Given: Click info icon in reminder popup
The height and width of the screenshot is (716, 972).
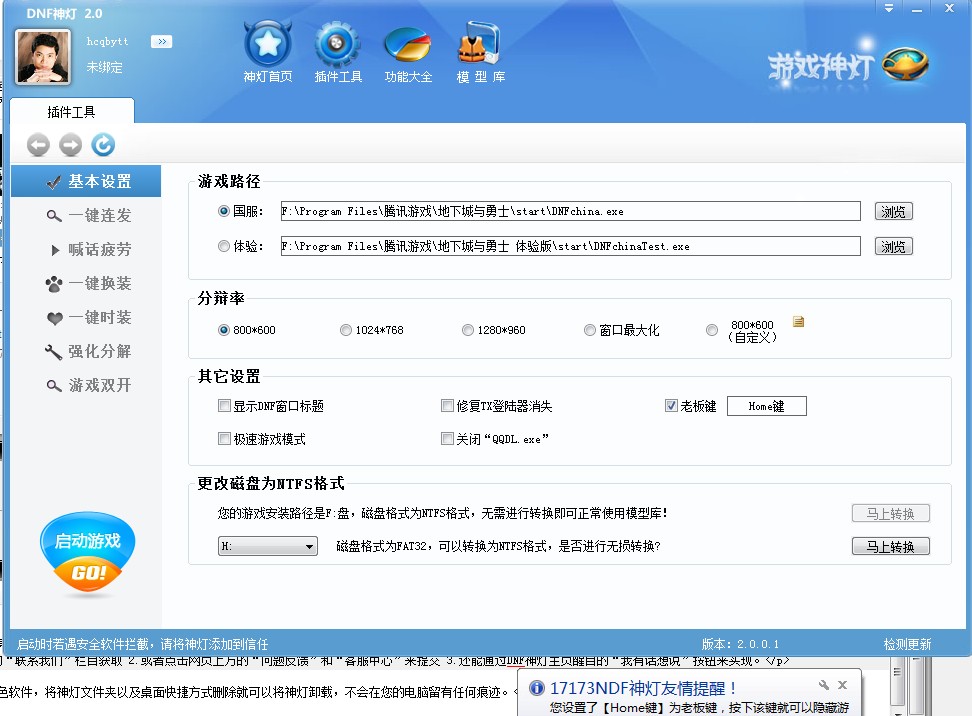Looking at the screenshot, I should pyautogui.click(x=537, y=687).
